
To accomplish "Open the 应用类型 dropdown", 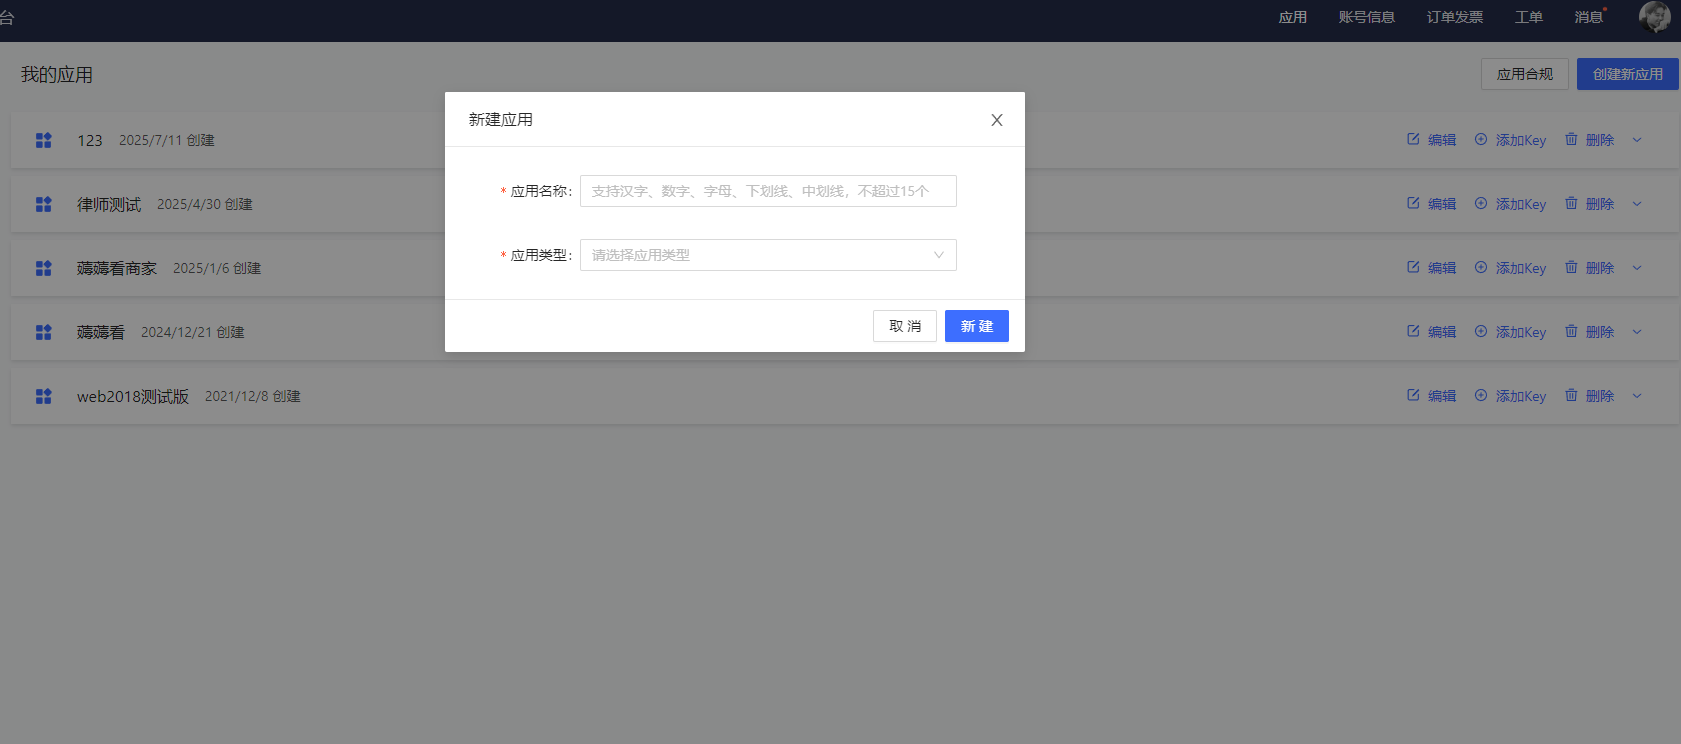I will point(768,255).
